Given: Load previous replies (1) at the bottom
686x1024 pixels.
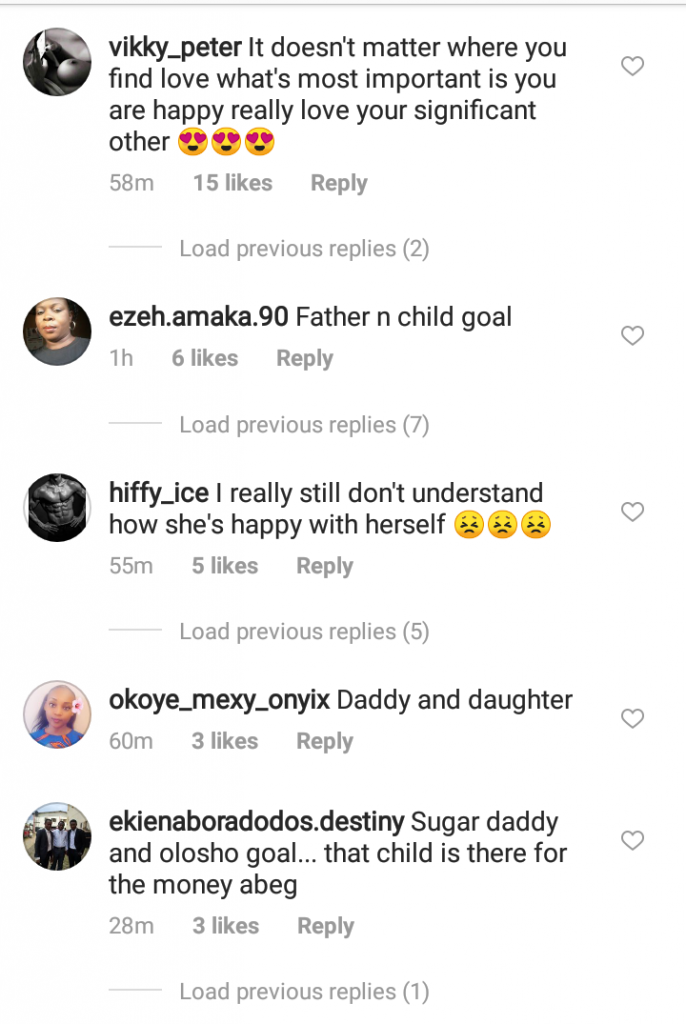Looking at the screenshot, I should pos(304,992).
